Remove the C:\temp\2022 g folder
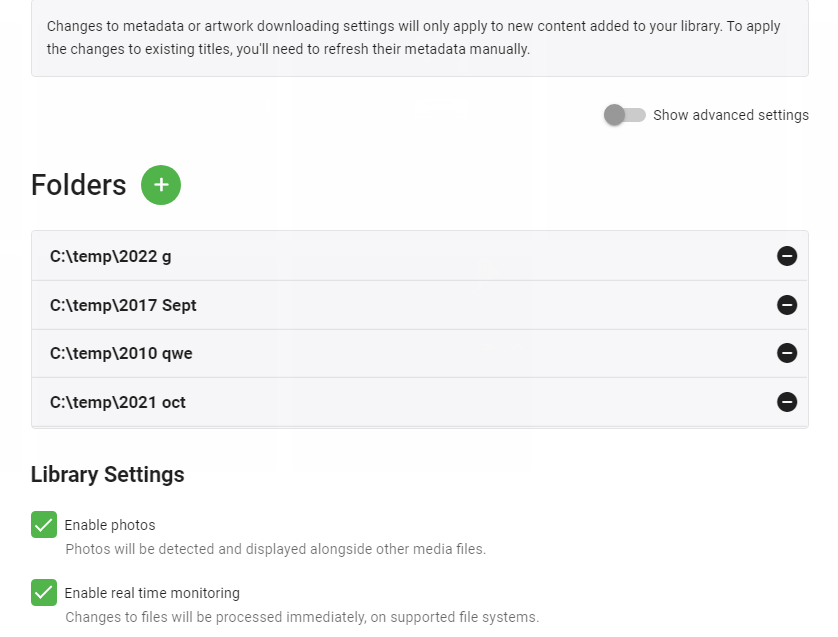 (787, 256)
